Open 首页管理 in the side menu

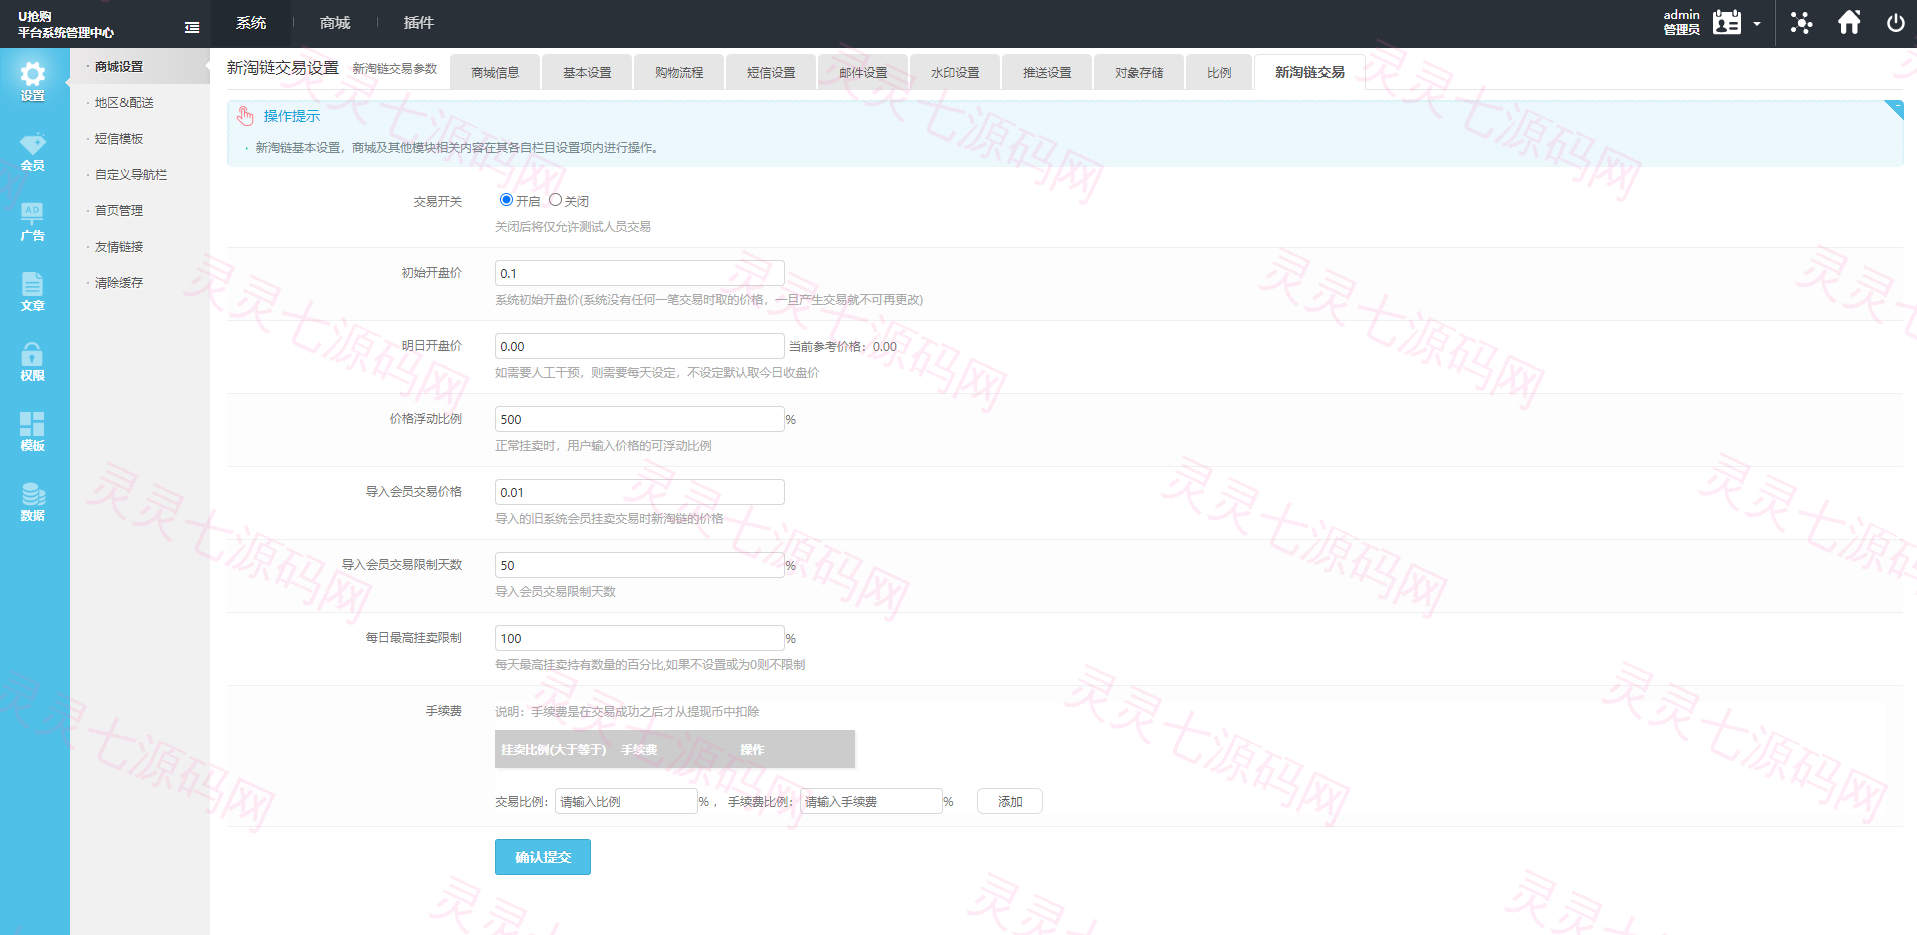(119, 211)
